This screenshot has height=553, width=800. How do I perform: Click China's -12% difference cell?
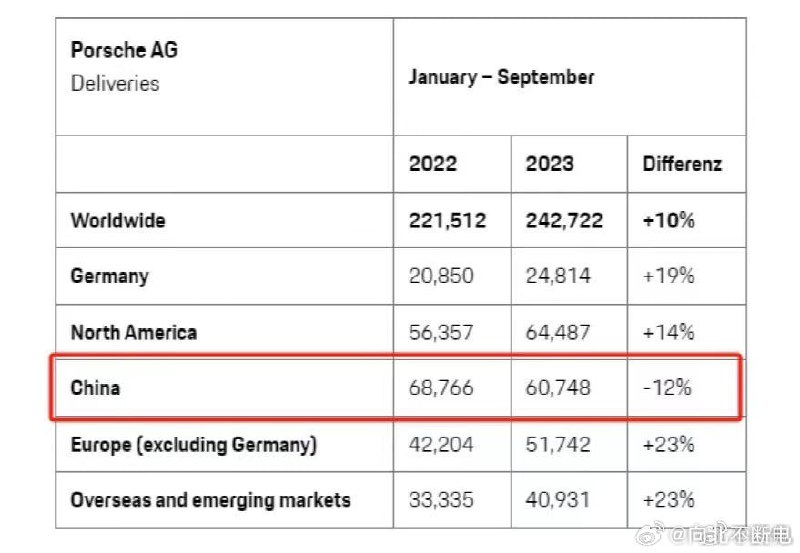point(667,387)
